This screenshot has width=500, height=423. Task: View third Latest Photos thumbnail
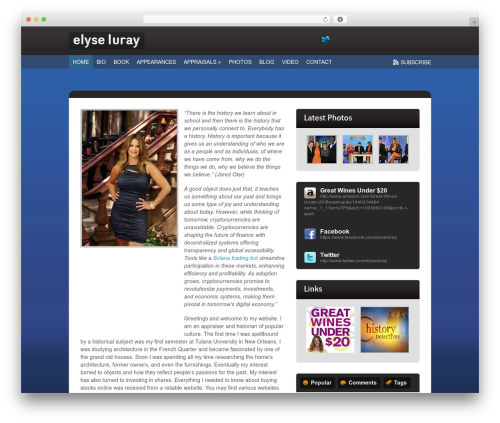(x=394, y=149)
